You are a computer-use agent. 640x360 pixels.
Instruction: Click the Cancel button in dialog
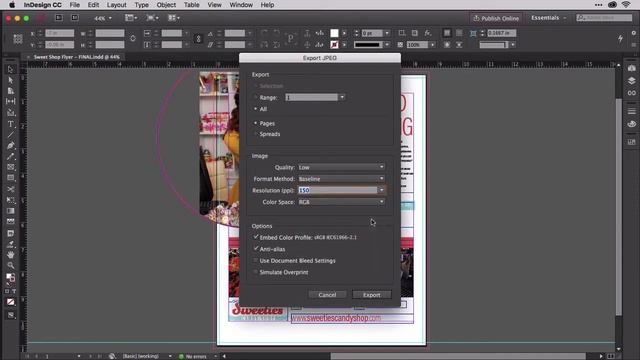pos(327,295)
